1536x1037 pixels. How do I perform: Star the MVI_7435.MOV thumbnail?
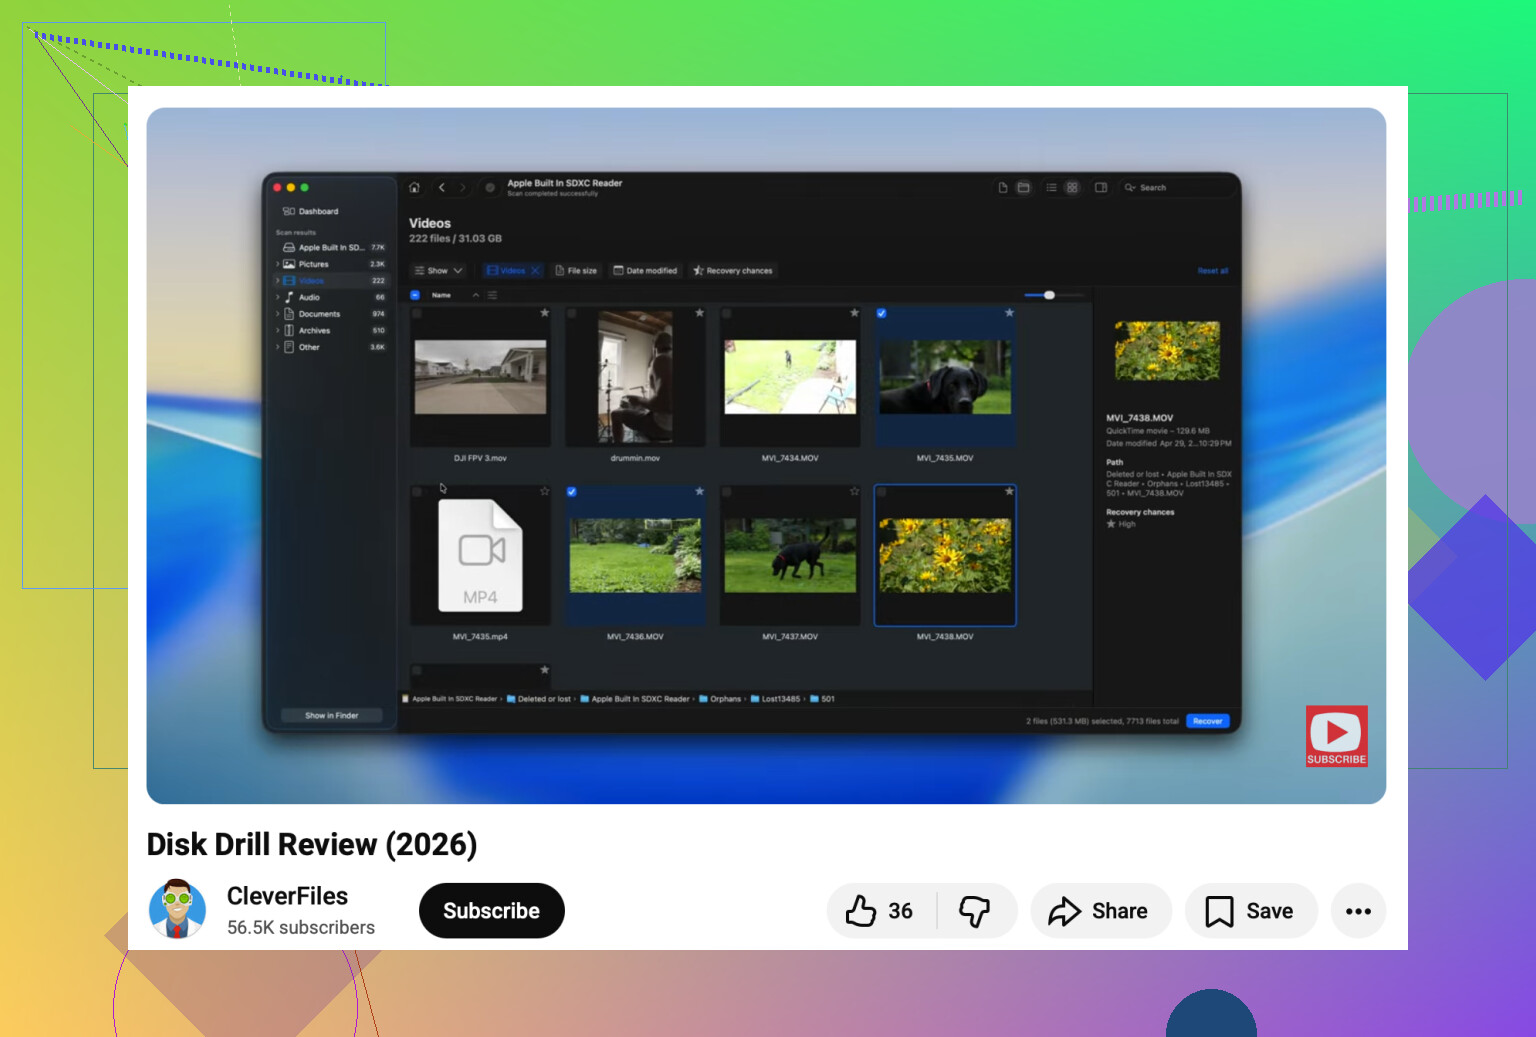(x=1009, y=313)
